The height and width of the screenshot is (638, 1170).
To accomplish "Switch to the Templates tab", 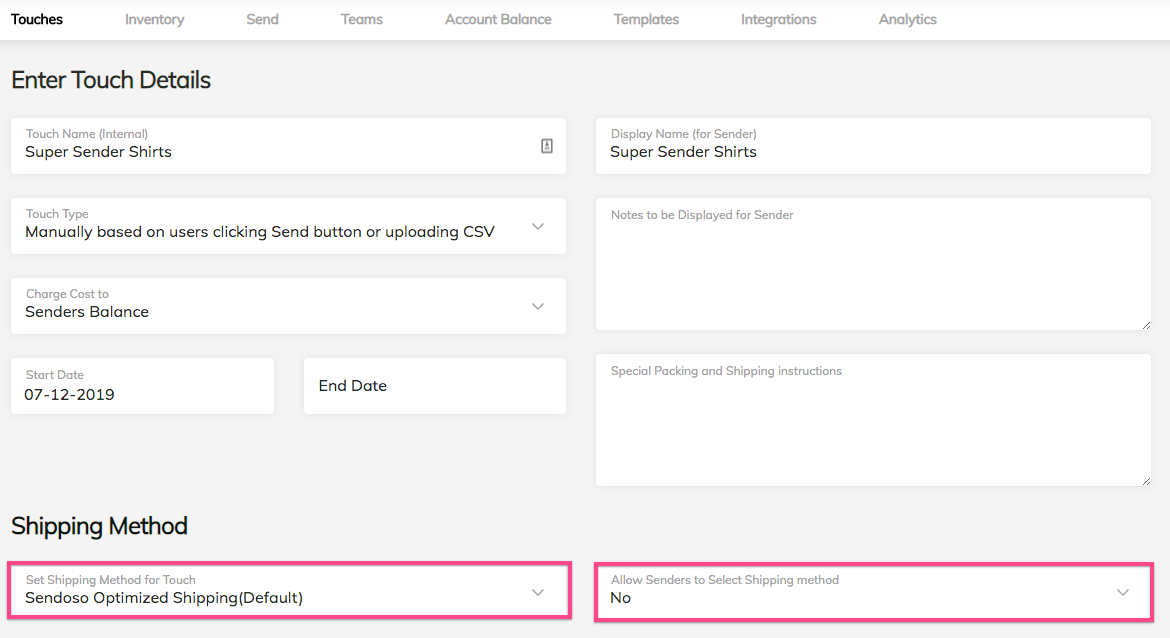I will point(646,19).
